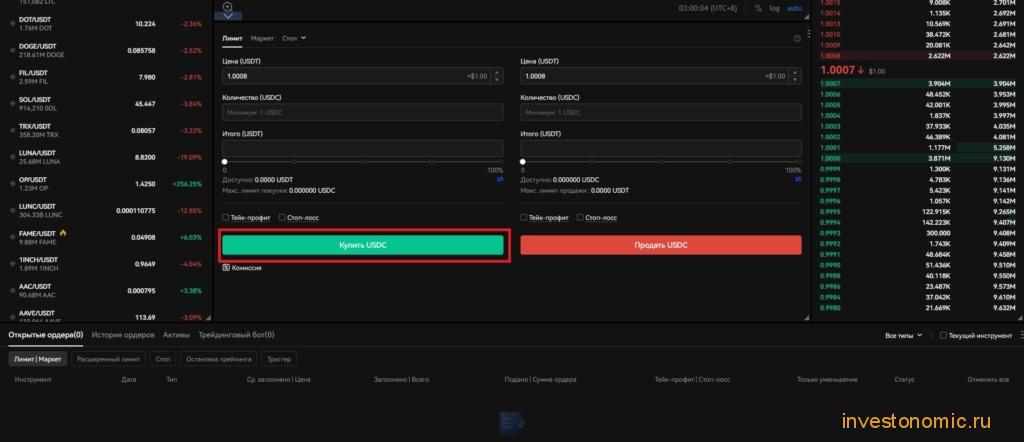
Task: Select the Триггер filter
Action: 280,359
